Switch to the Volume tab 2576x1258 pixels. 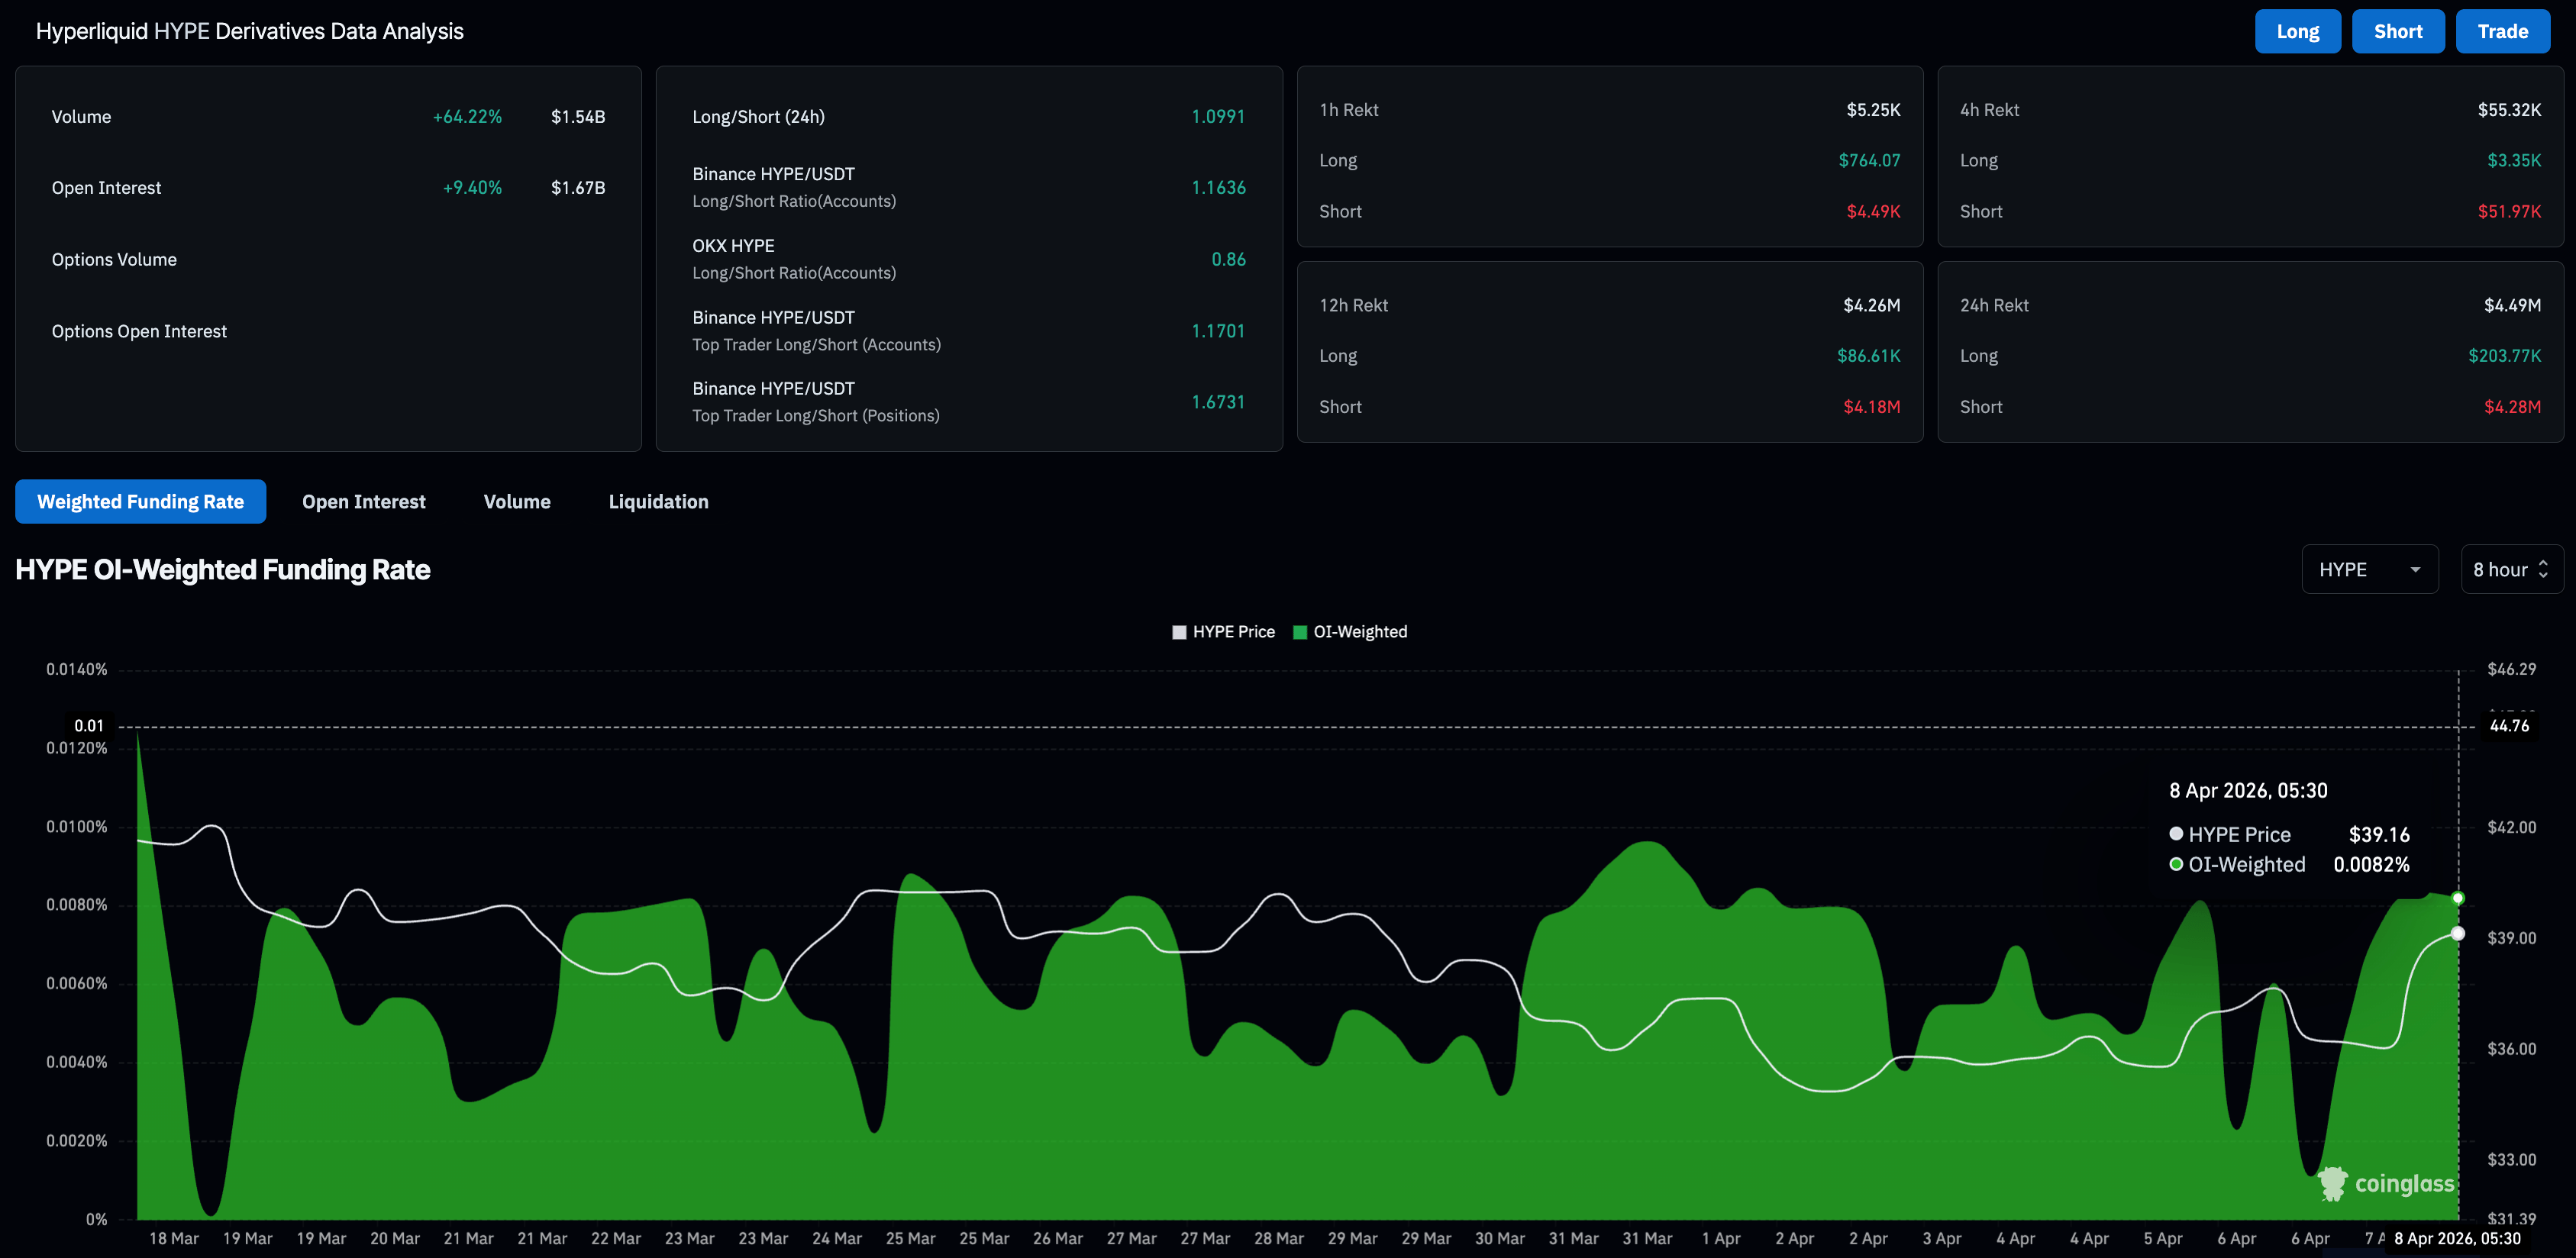coord(517,502)
